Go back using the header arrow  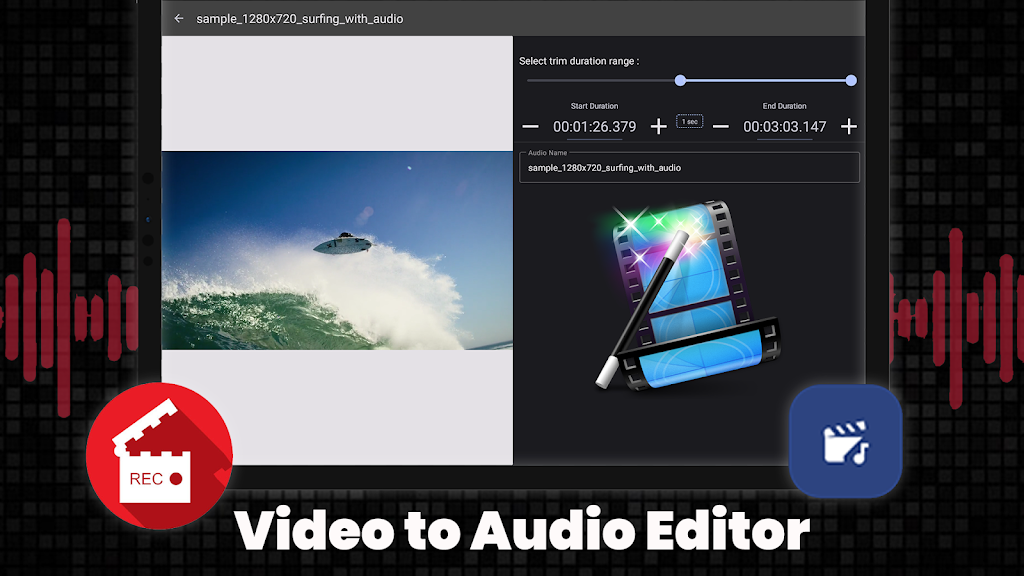179,19
